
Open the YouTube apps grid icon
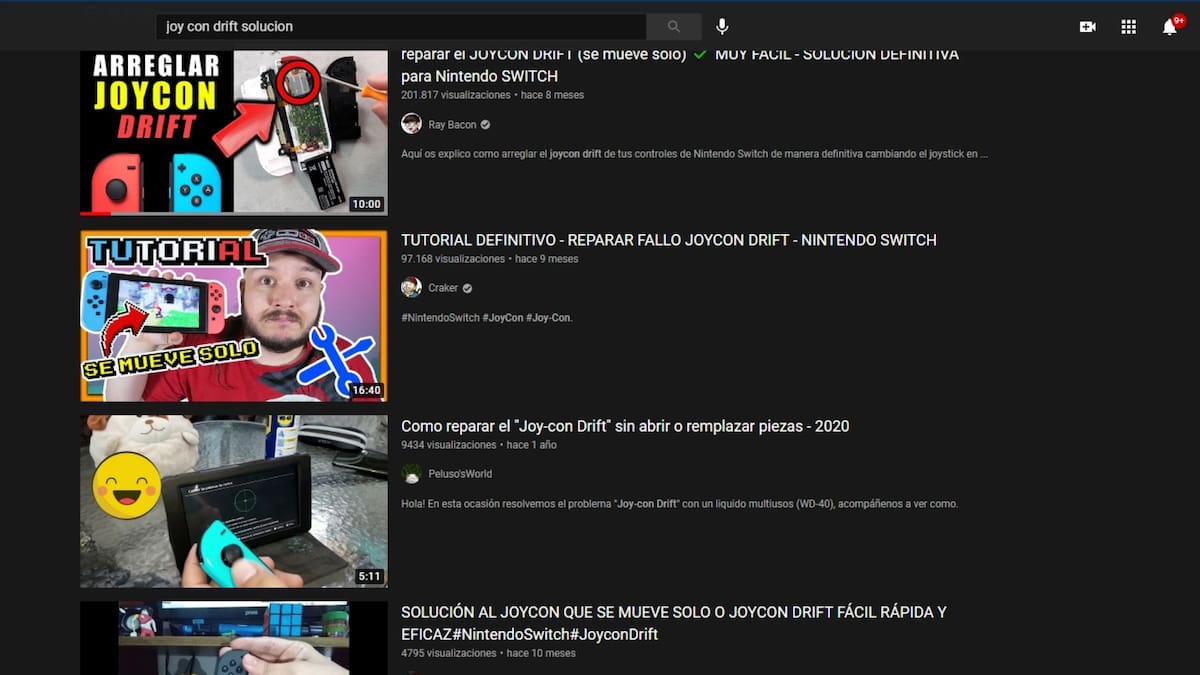[x=1129, y=27]
